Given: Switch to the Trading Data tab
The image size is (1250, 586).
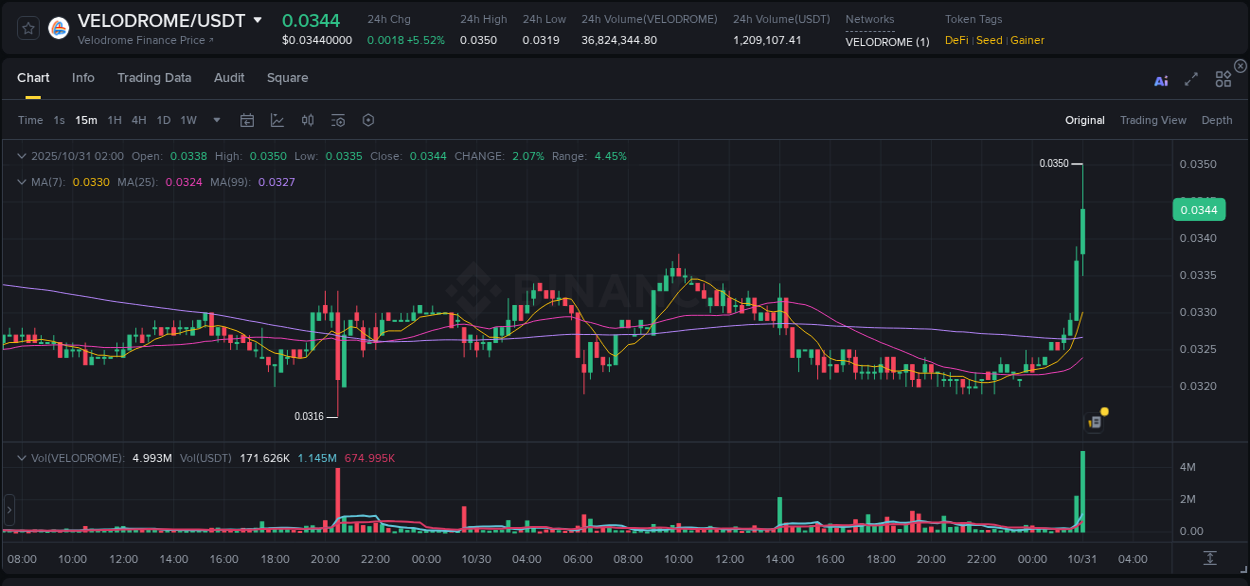Looking at the screenshot, I should (x=154, y=78).
